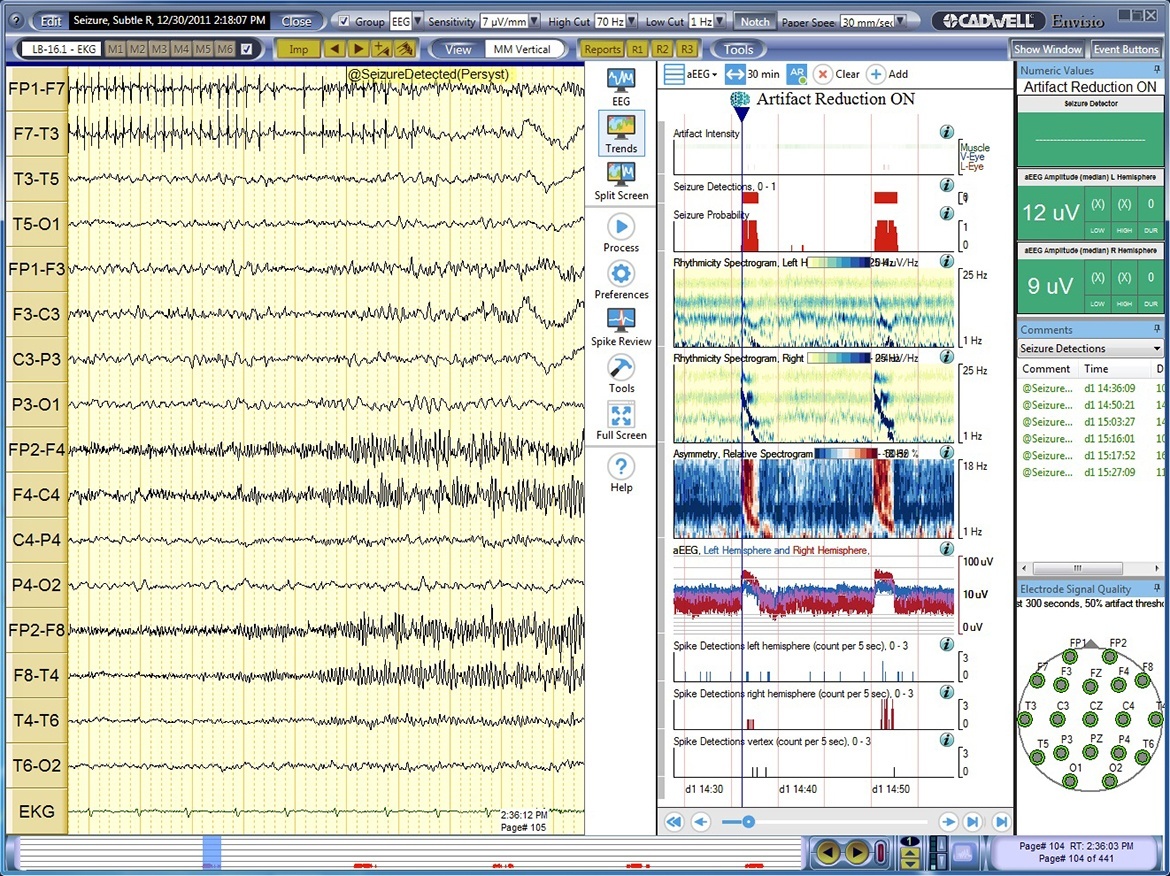Toggle montage M4 button
1170x876 pixels.
[x=181, y=49]
